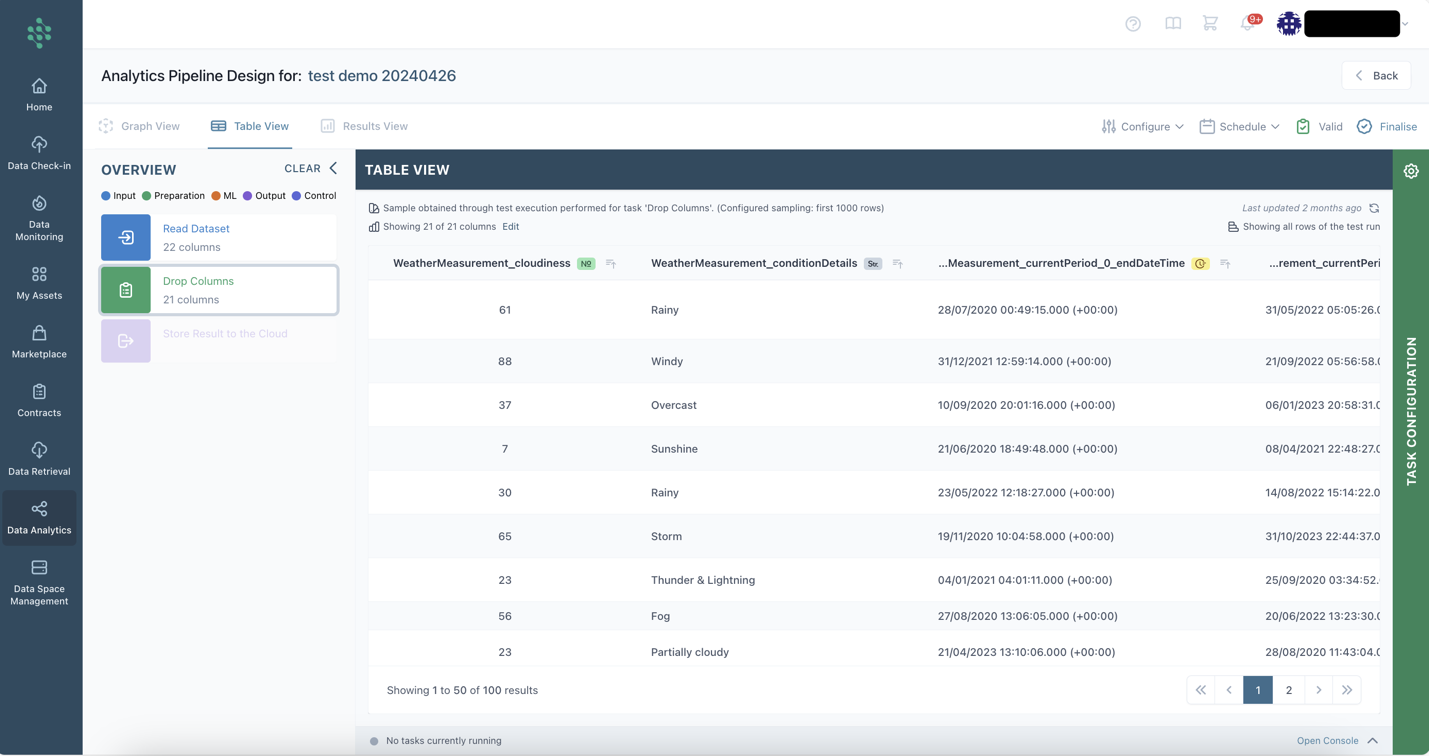Click sort icon for WeatherMeasurement_cloudiness column
Viewport: 1429px width, 756px height.
coord(611,264)
